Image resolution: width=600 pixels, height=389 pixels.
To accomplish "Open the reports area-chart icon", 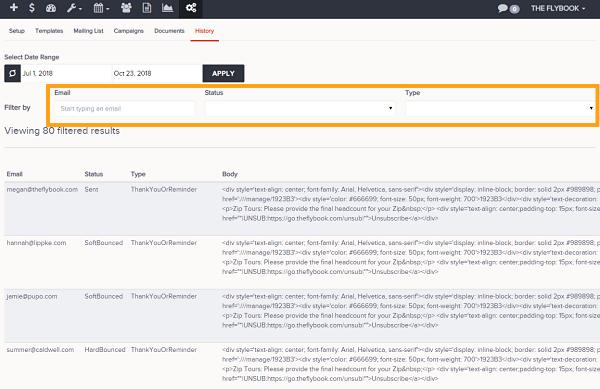I will coord(168,8).
